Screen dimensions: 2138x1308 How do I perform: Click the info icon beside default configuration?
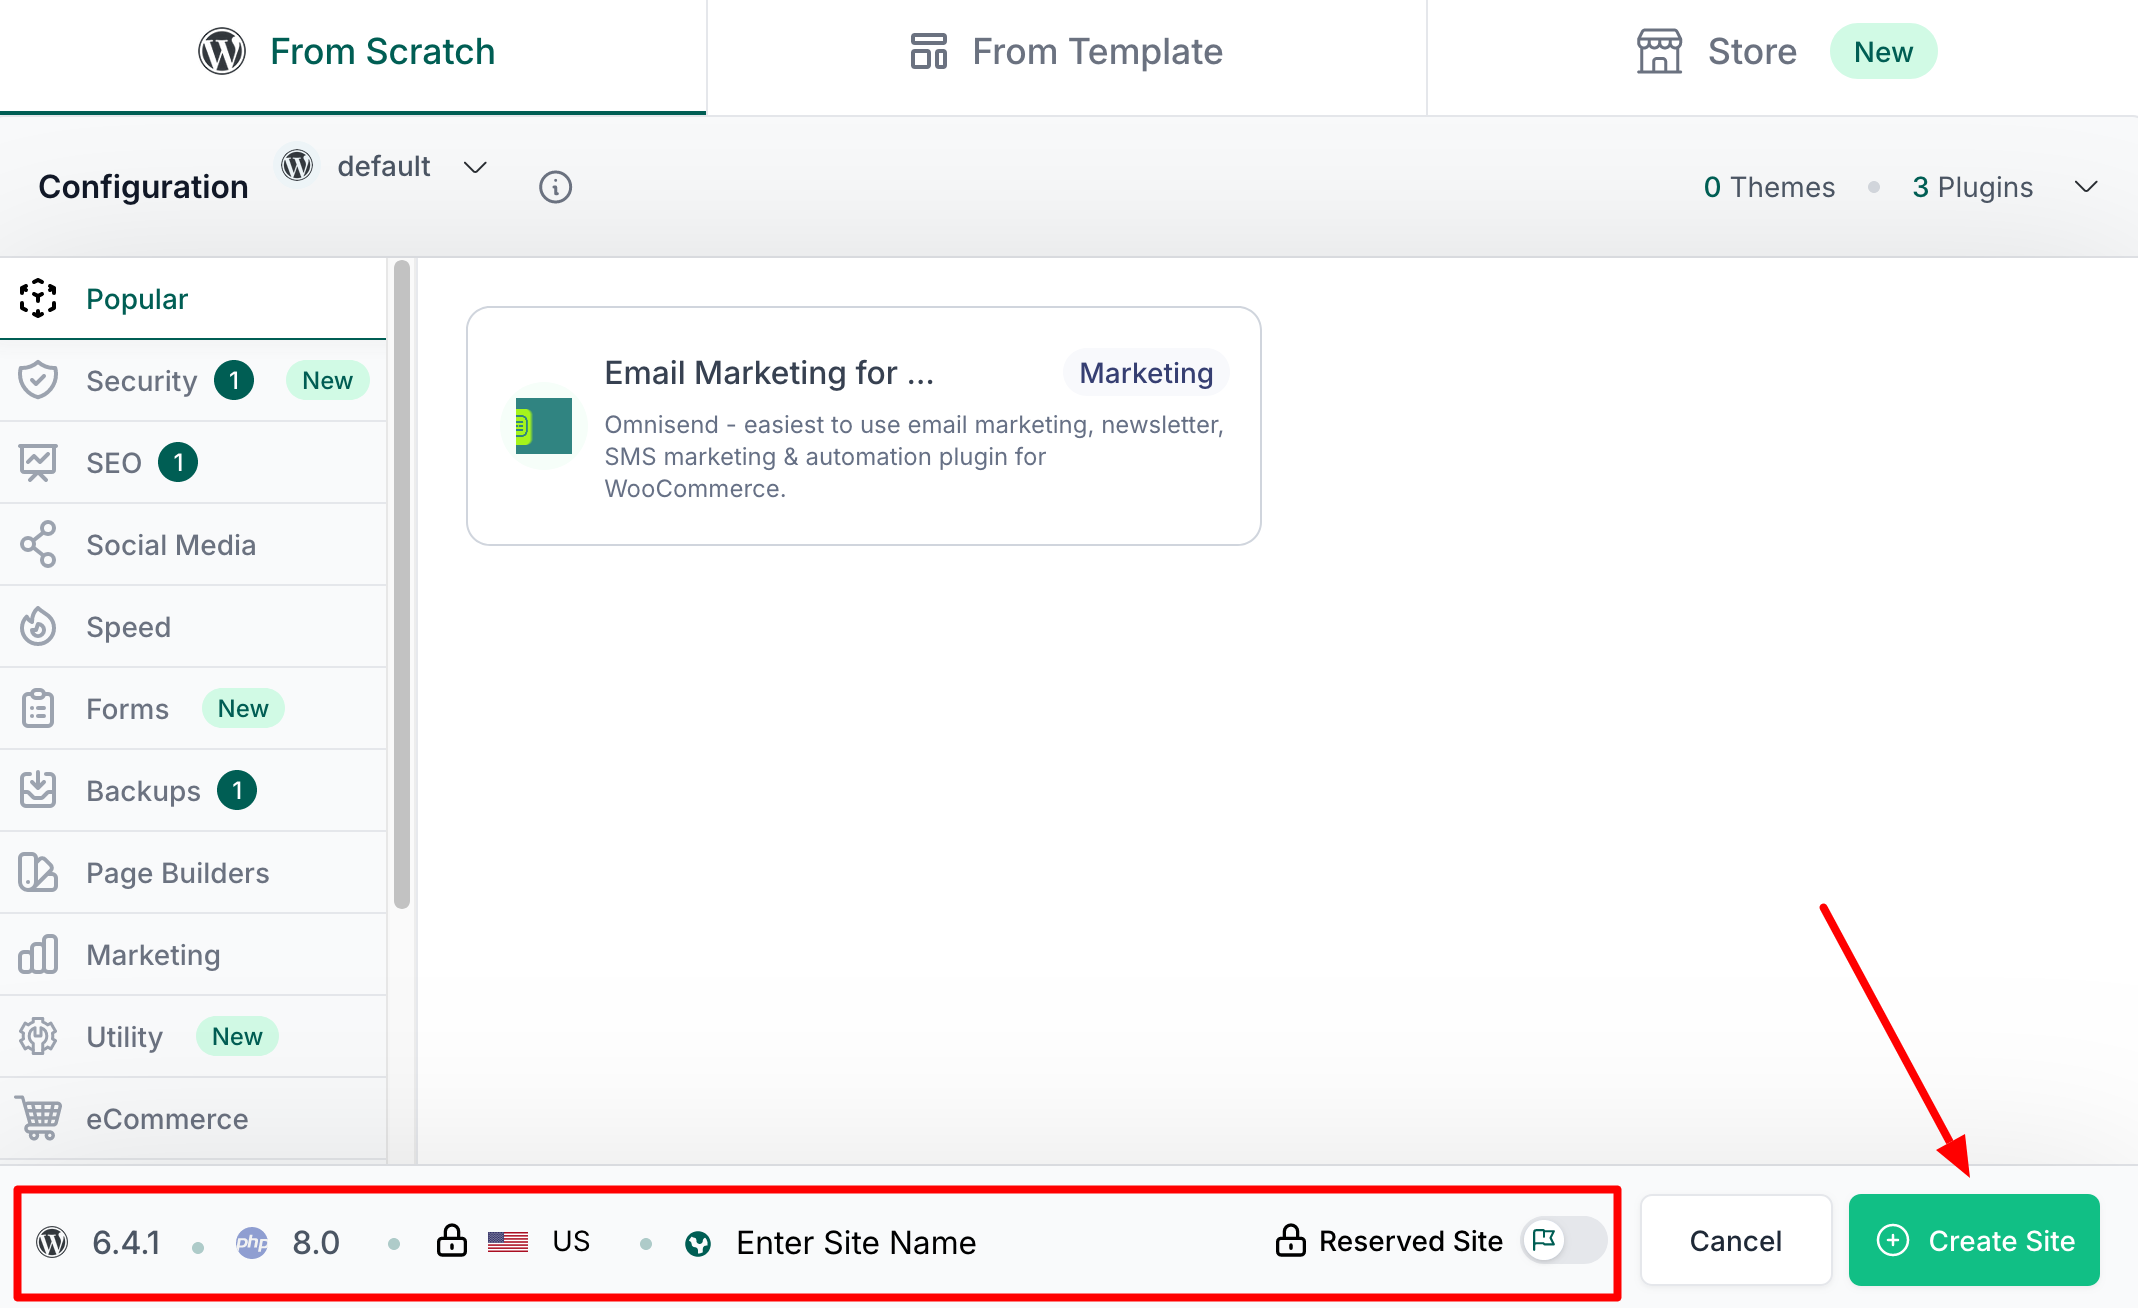click(x=555, y=187)
